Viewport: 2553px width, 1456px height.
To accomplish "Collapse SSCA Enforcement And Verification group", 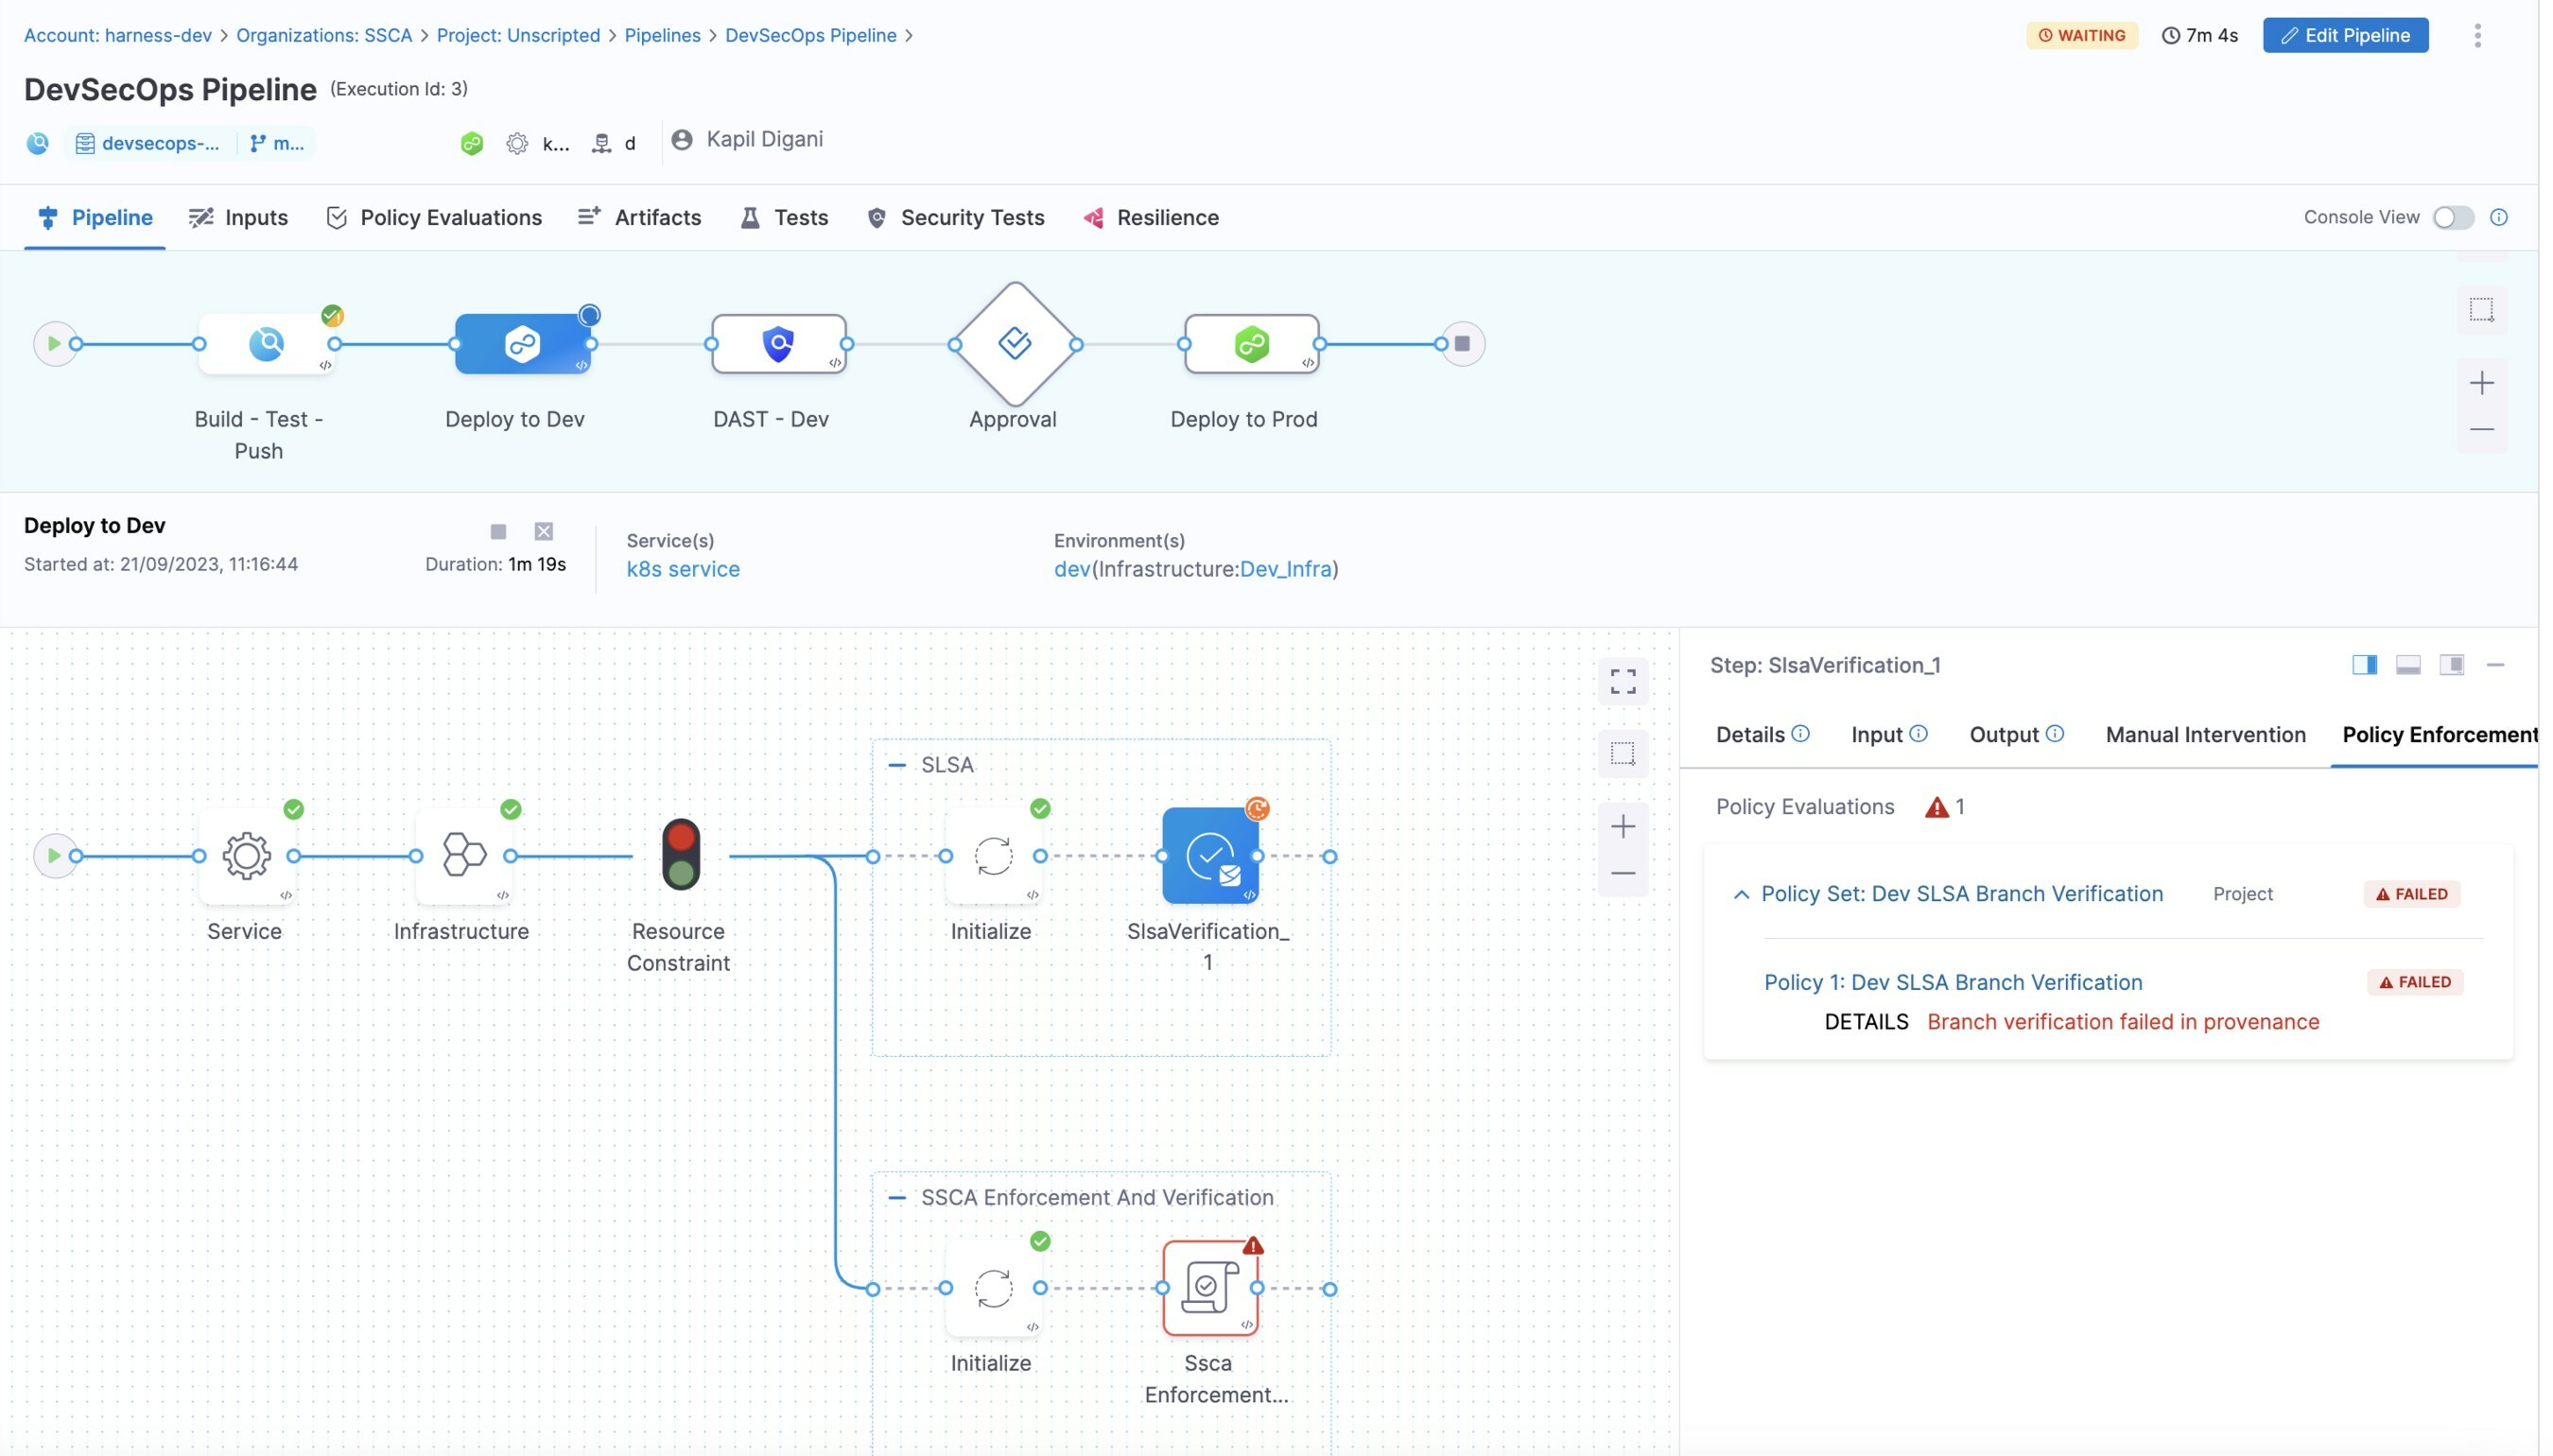I will coord(897,1198).
